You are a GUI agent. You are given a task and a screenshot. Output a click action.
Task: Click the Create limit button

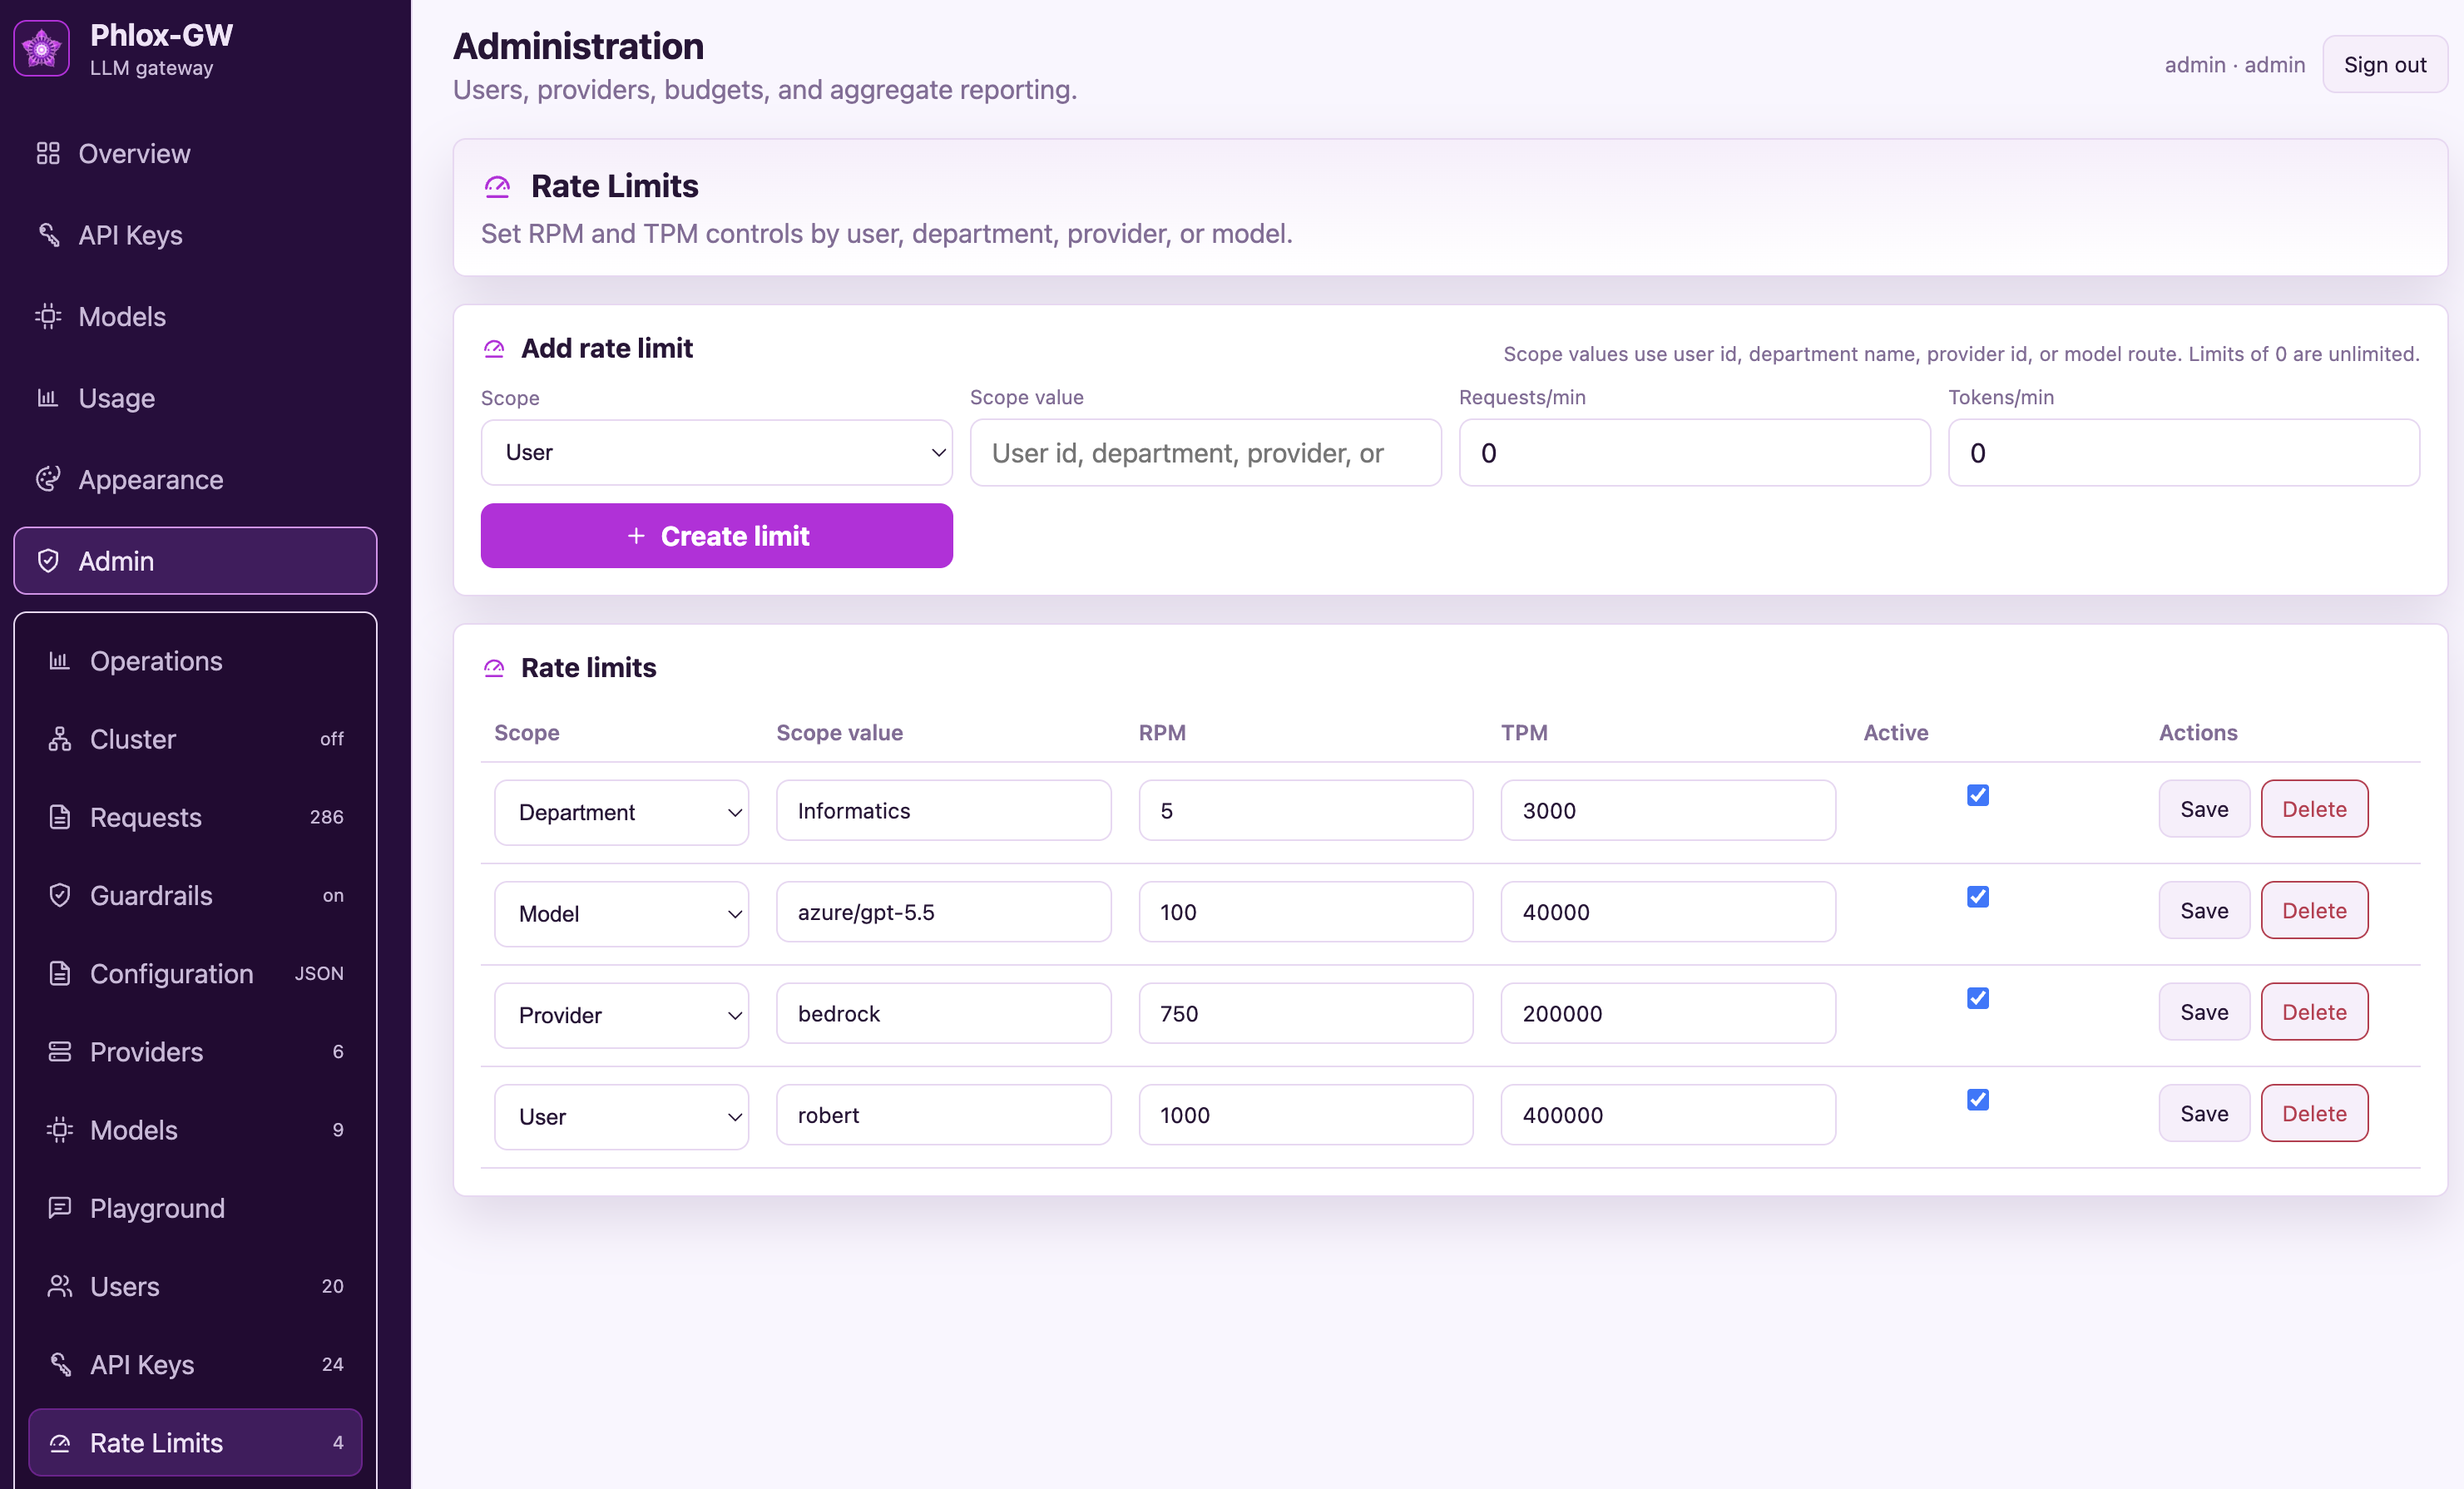[x=716, y=535]
